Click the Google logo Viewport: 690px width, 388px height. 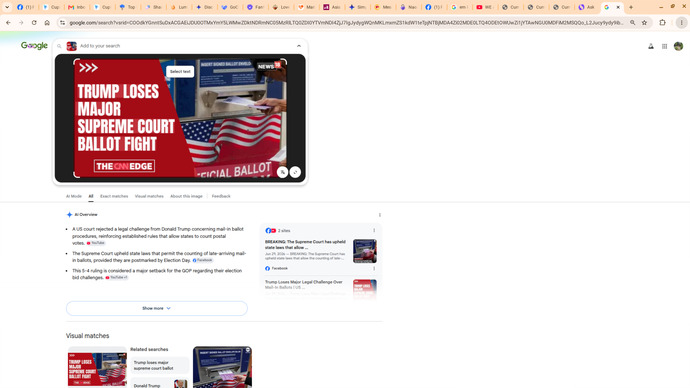pyautogui.click(x=34, y=46)
